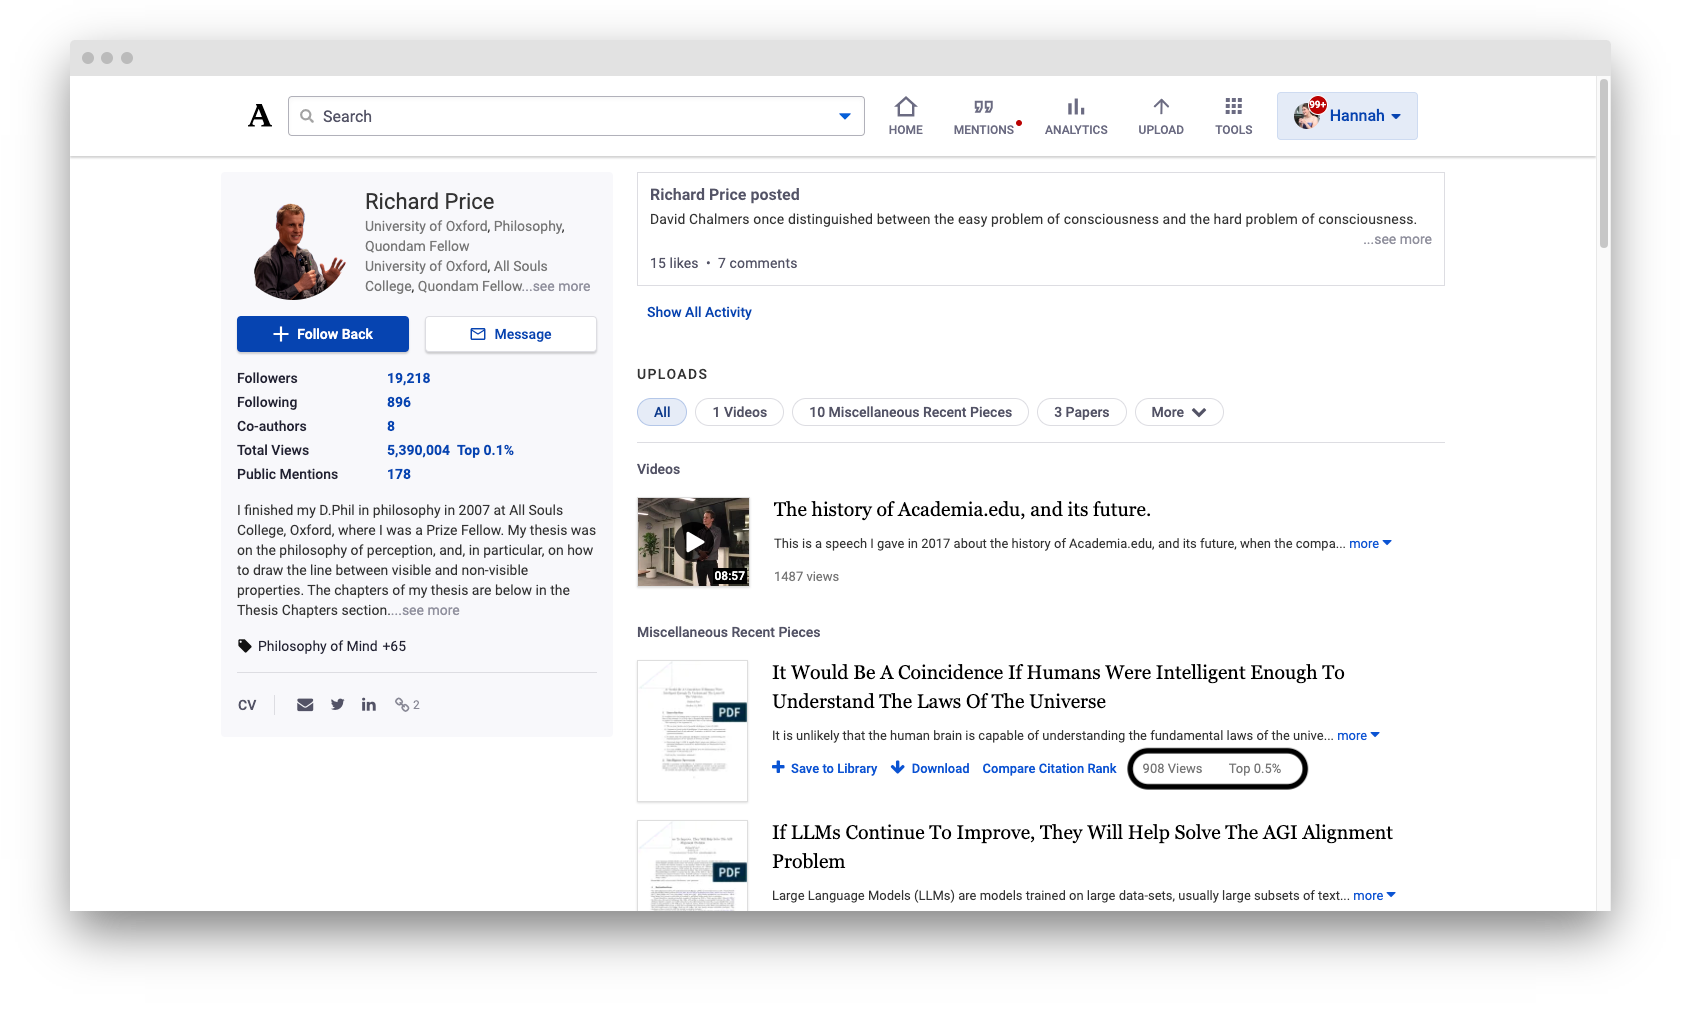Open the 'If LLMs Continue To Improve' title

coord(1082,847)
